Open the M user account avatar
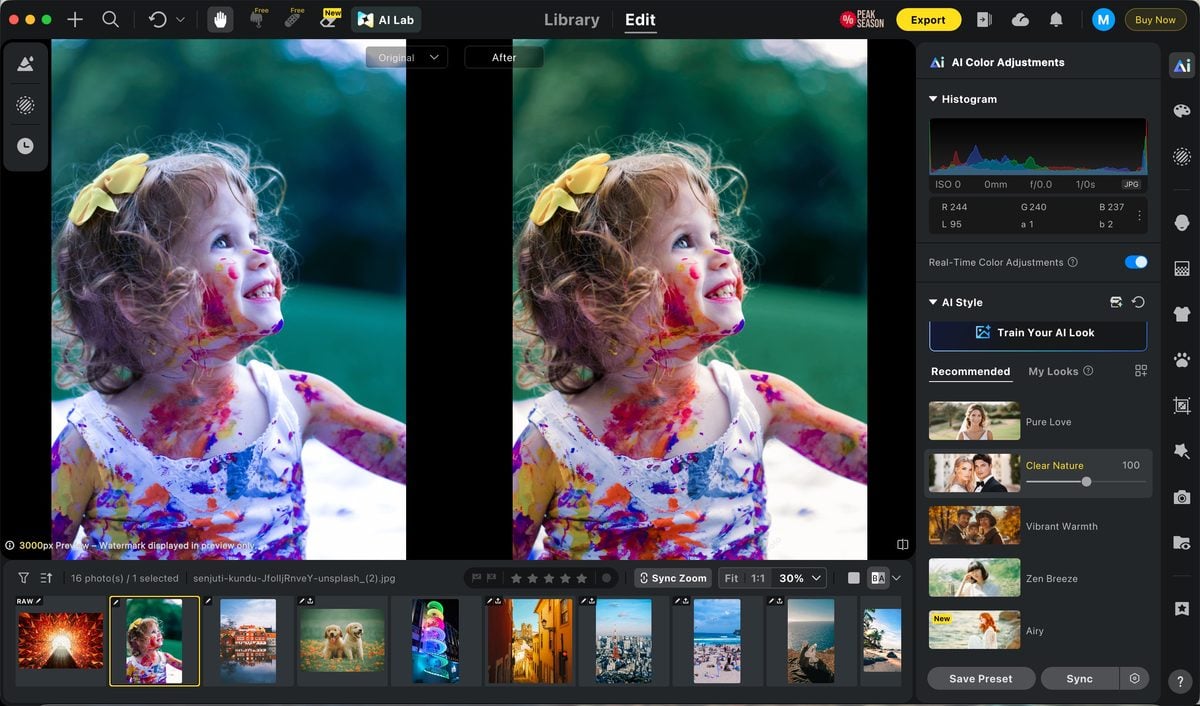Screen dimensions: 1200x706 1103,19
